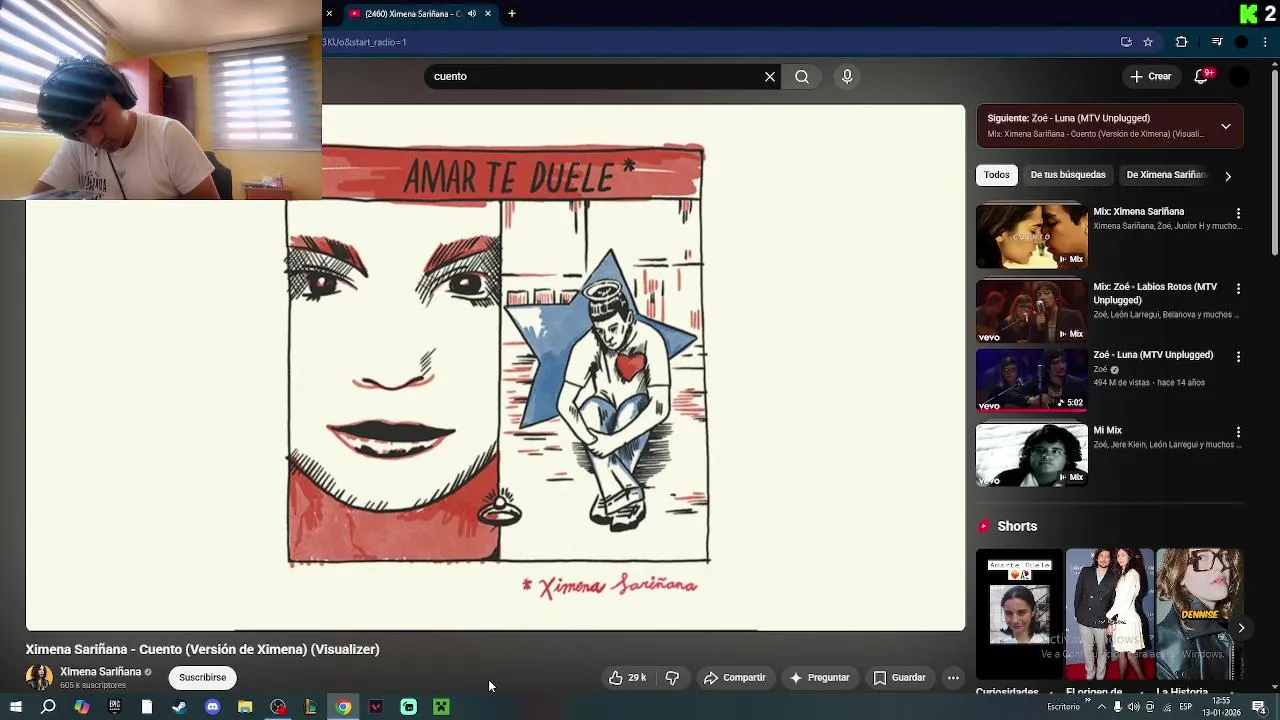Viewport: 1280px width, 720px height.
Task: Open the notifications bell
Action: coord(1203,76)
